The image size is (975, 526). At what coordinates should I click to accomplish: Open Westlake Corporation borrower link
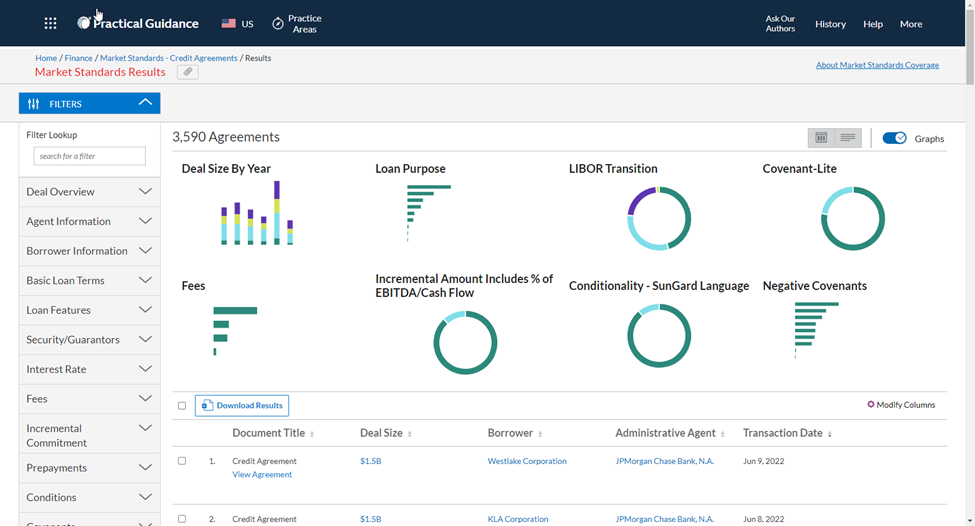click(527, 461)
